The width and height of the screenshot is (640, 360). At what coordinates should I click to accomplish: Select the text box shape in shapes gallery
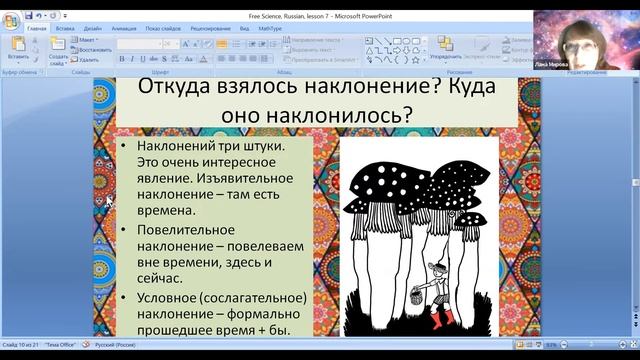pos(369,41)
